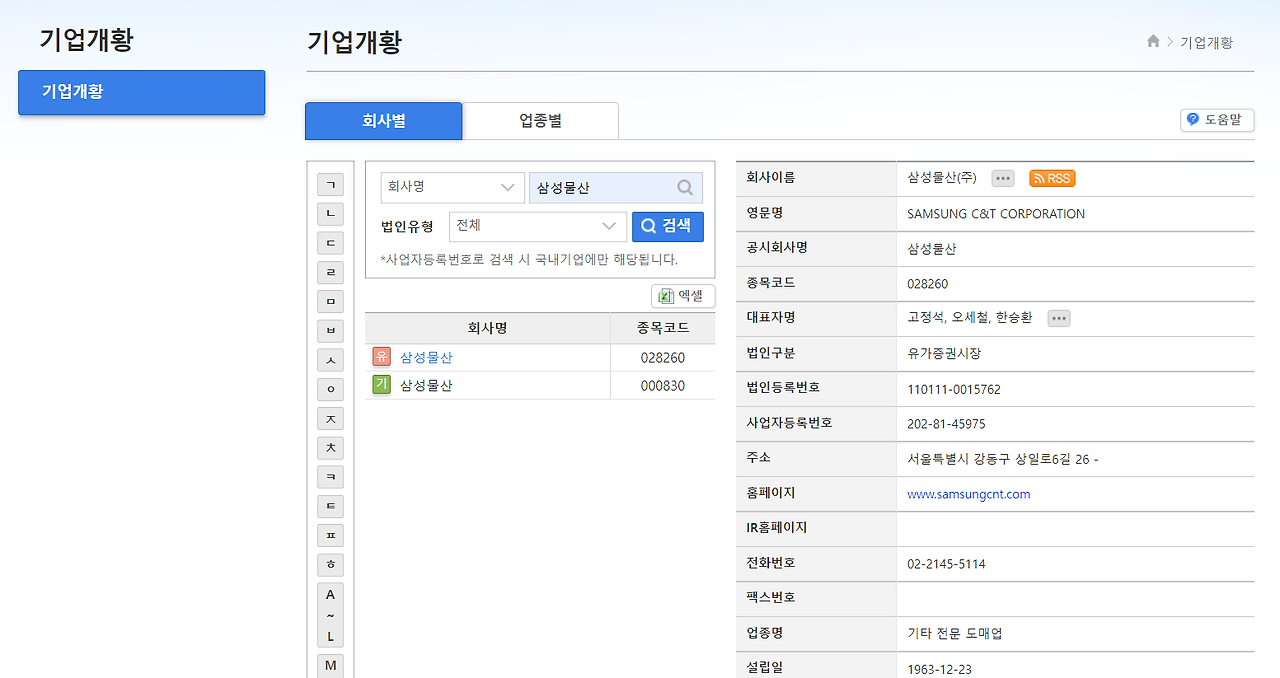This screenshot has width=1280, height=678.
Task: Switch to the 회사별 tab
Action: (x=384, y=121)
